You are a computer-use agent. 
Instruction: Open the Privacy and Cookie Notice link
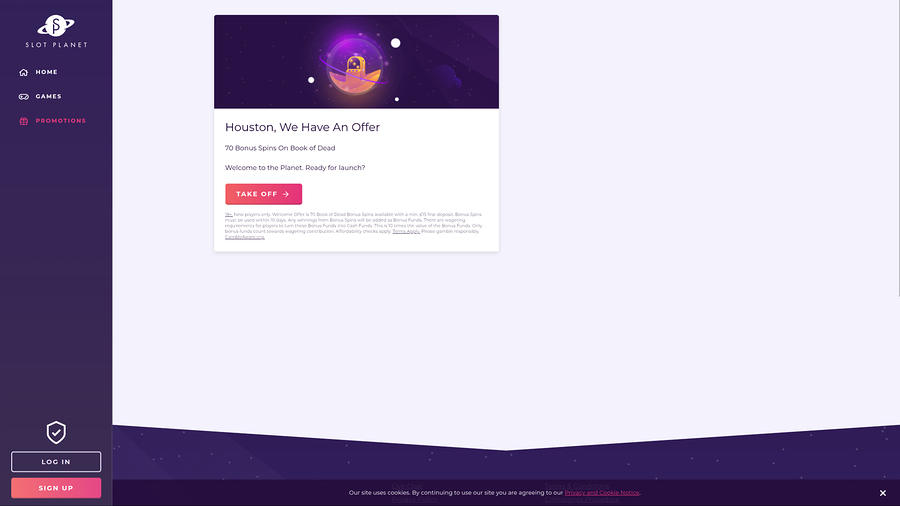[602, 493]
